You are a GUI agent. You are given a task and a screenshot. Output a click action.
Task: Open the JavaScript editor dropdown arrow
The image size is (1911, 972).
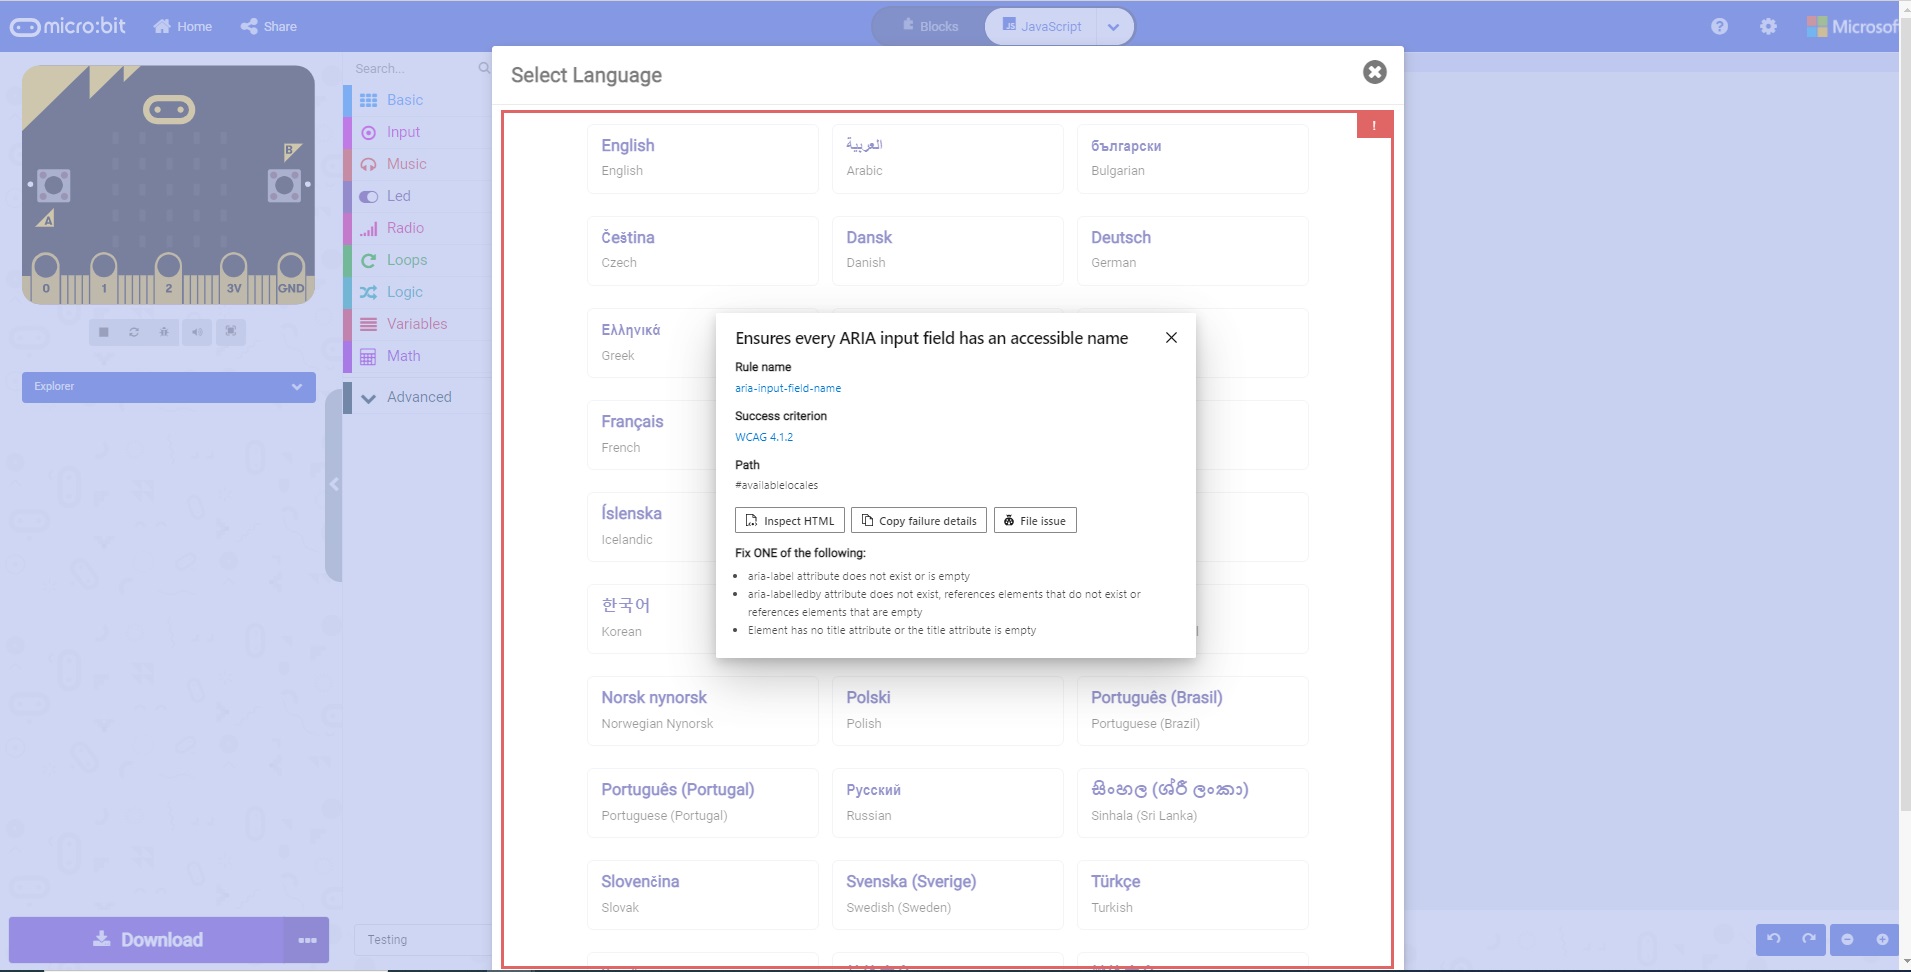tap(1112, 26)
